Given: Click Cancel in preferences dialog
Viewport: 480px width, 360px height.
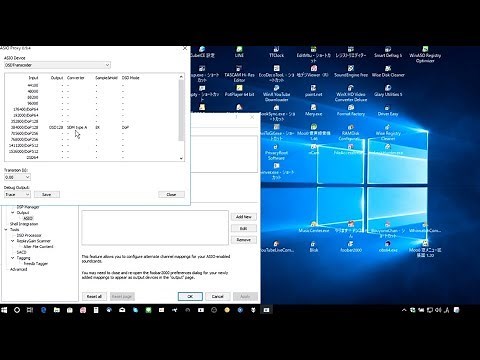Looking at the screenshot, I should pyautogui.click(x=217, y=296).
